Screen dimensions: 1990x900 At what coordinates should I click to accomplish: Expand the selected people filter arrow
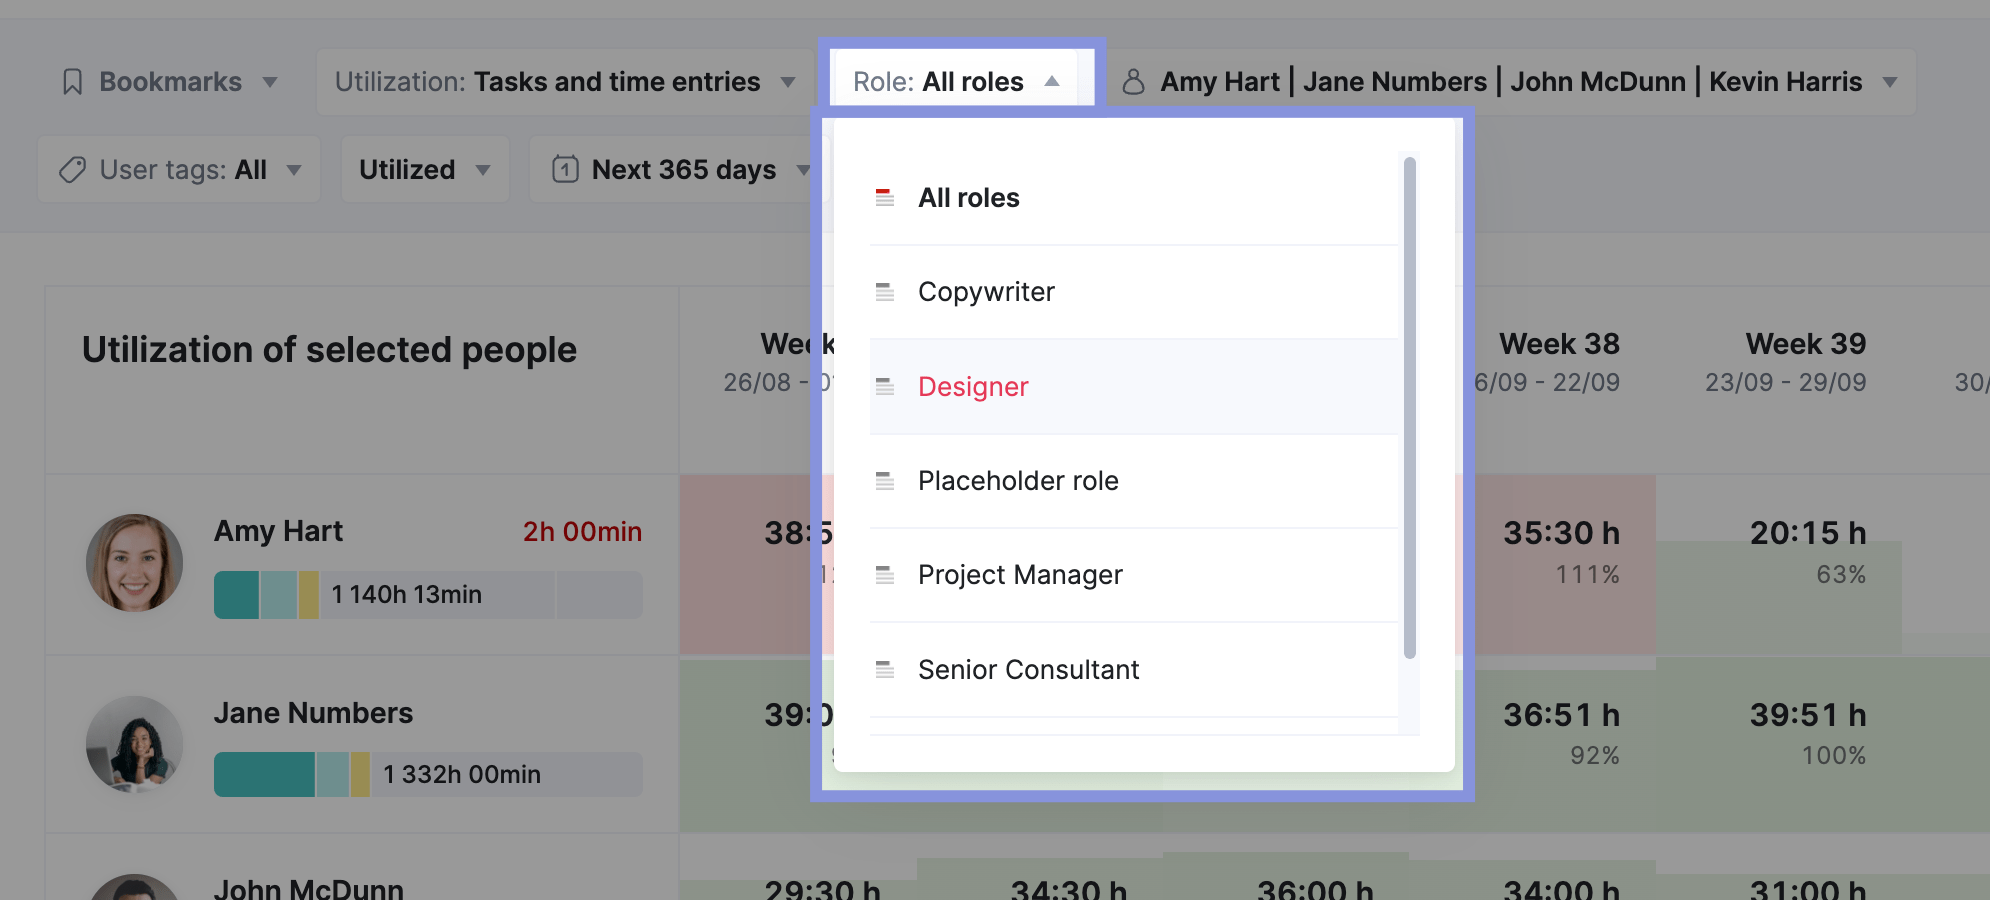[x=1889, y=82]
